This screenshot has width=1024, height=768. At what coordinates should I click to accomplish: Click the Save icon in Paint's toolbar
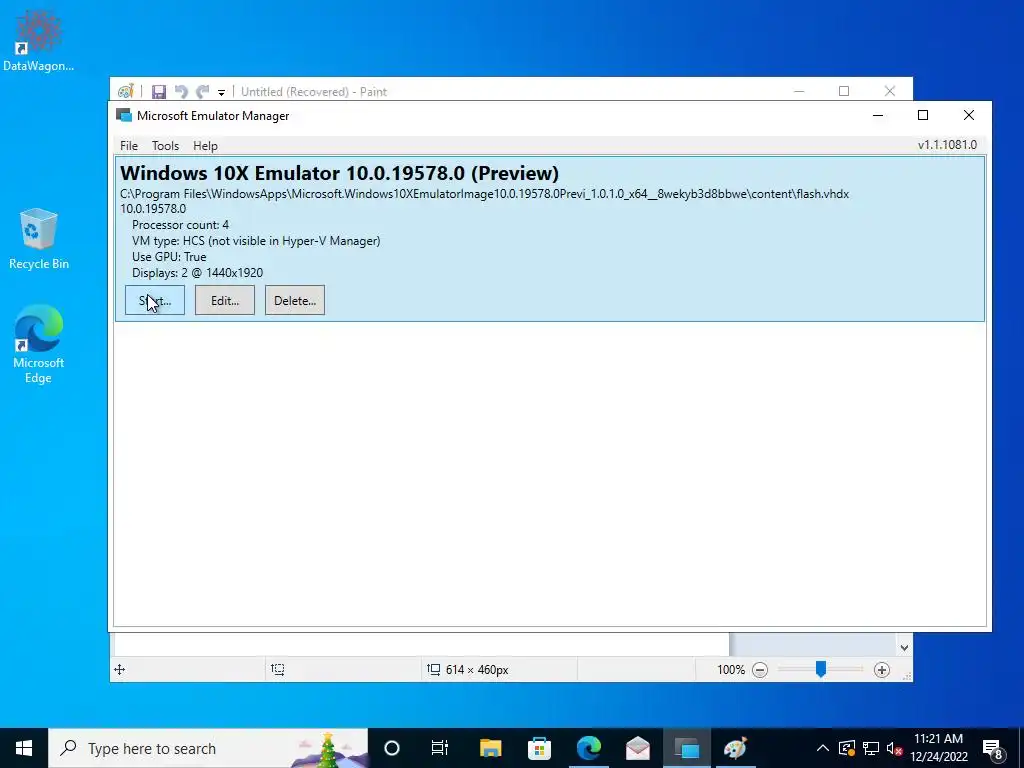159,91
